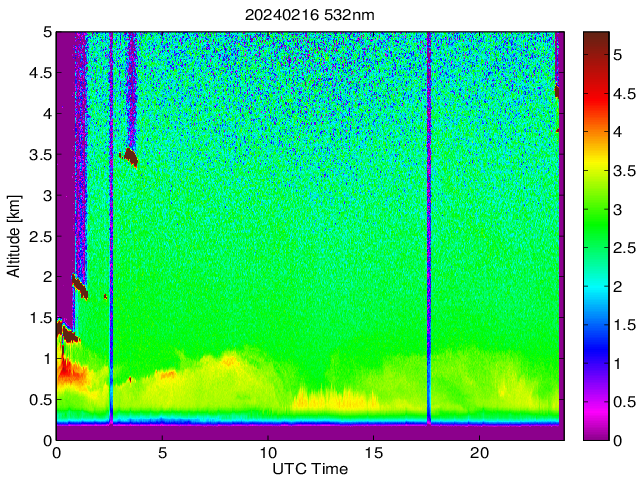
Task: Click the colorbar tick label '0.5'
Action: [x=625, y=402]
